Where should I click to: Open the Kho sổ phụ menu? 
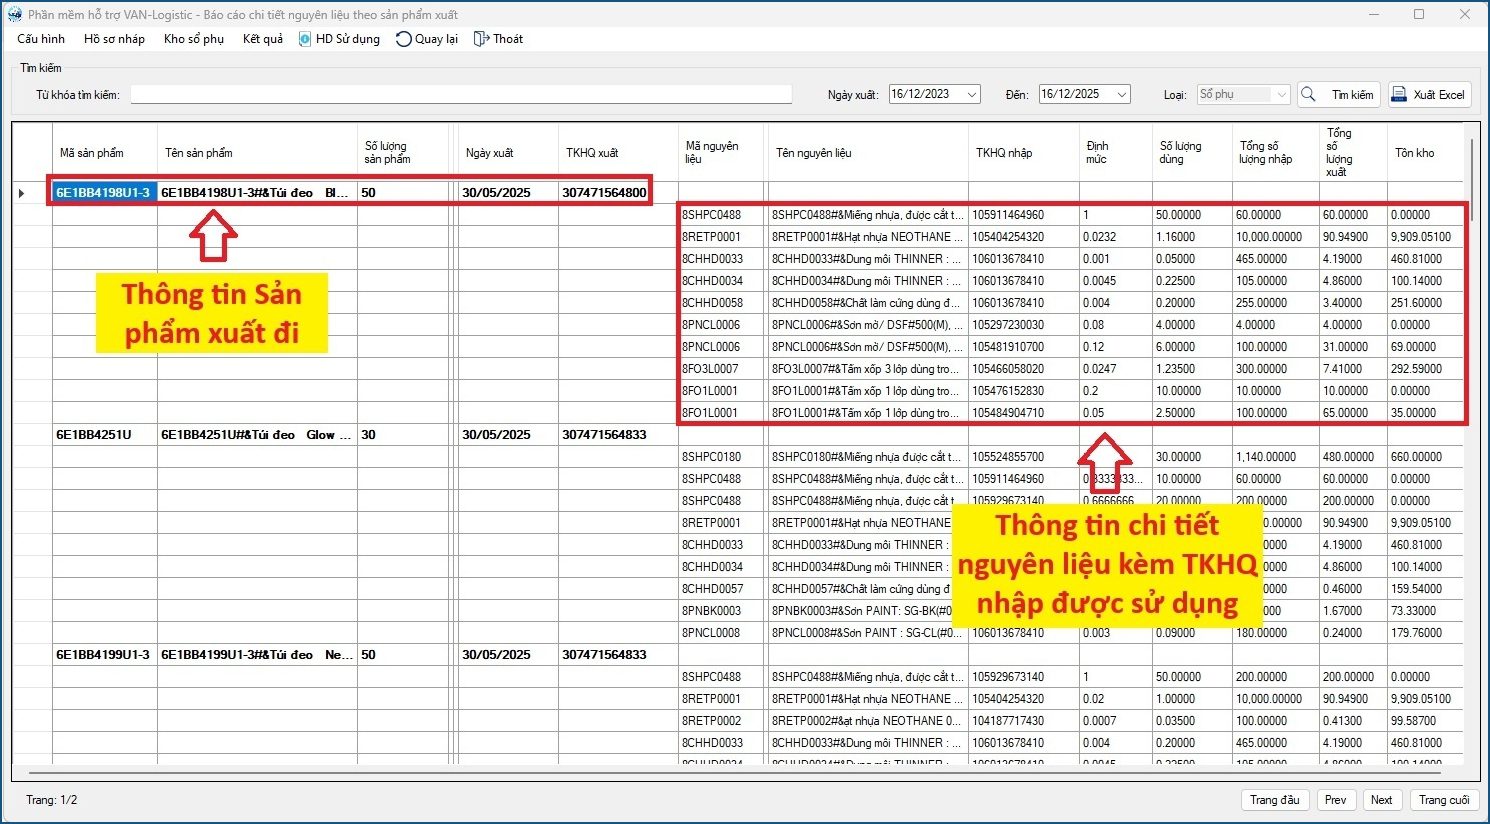pos(193,39)
